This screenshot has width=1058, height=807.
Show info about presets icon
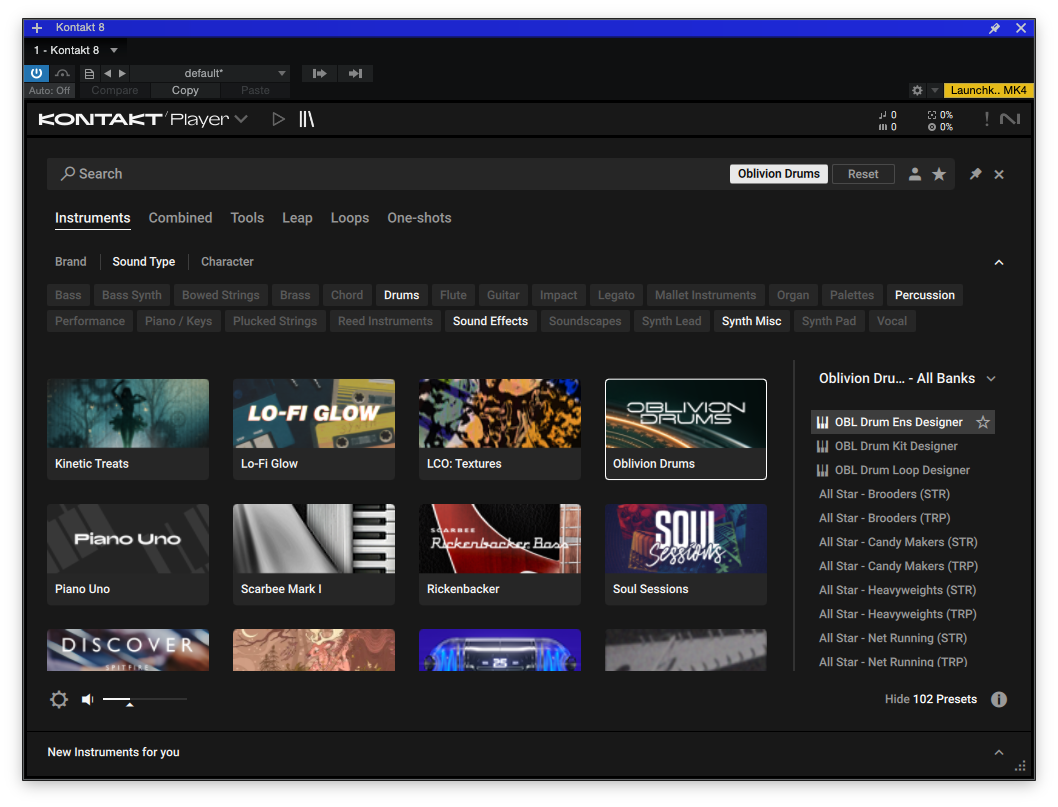tap(999, 699)
